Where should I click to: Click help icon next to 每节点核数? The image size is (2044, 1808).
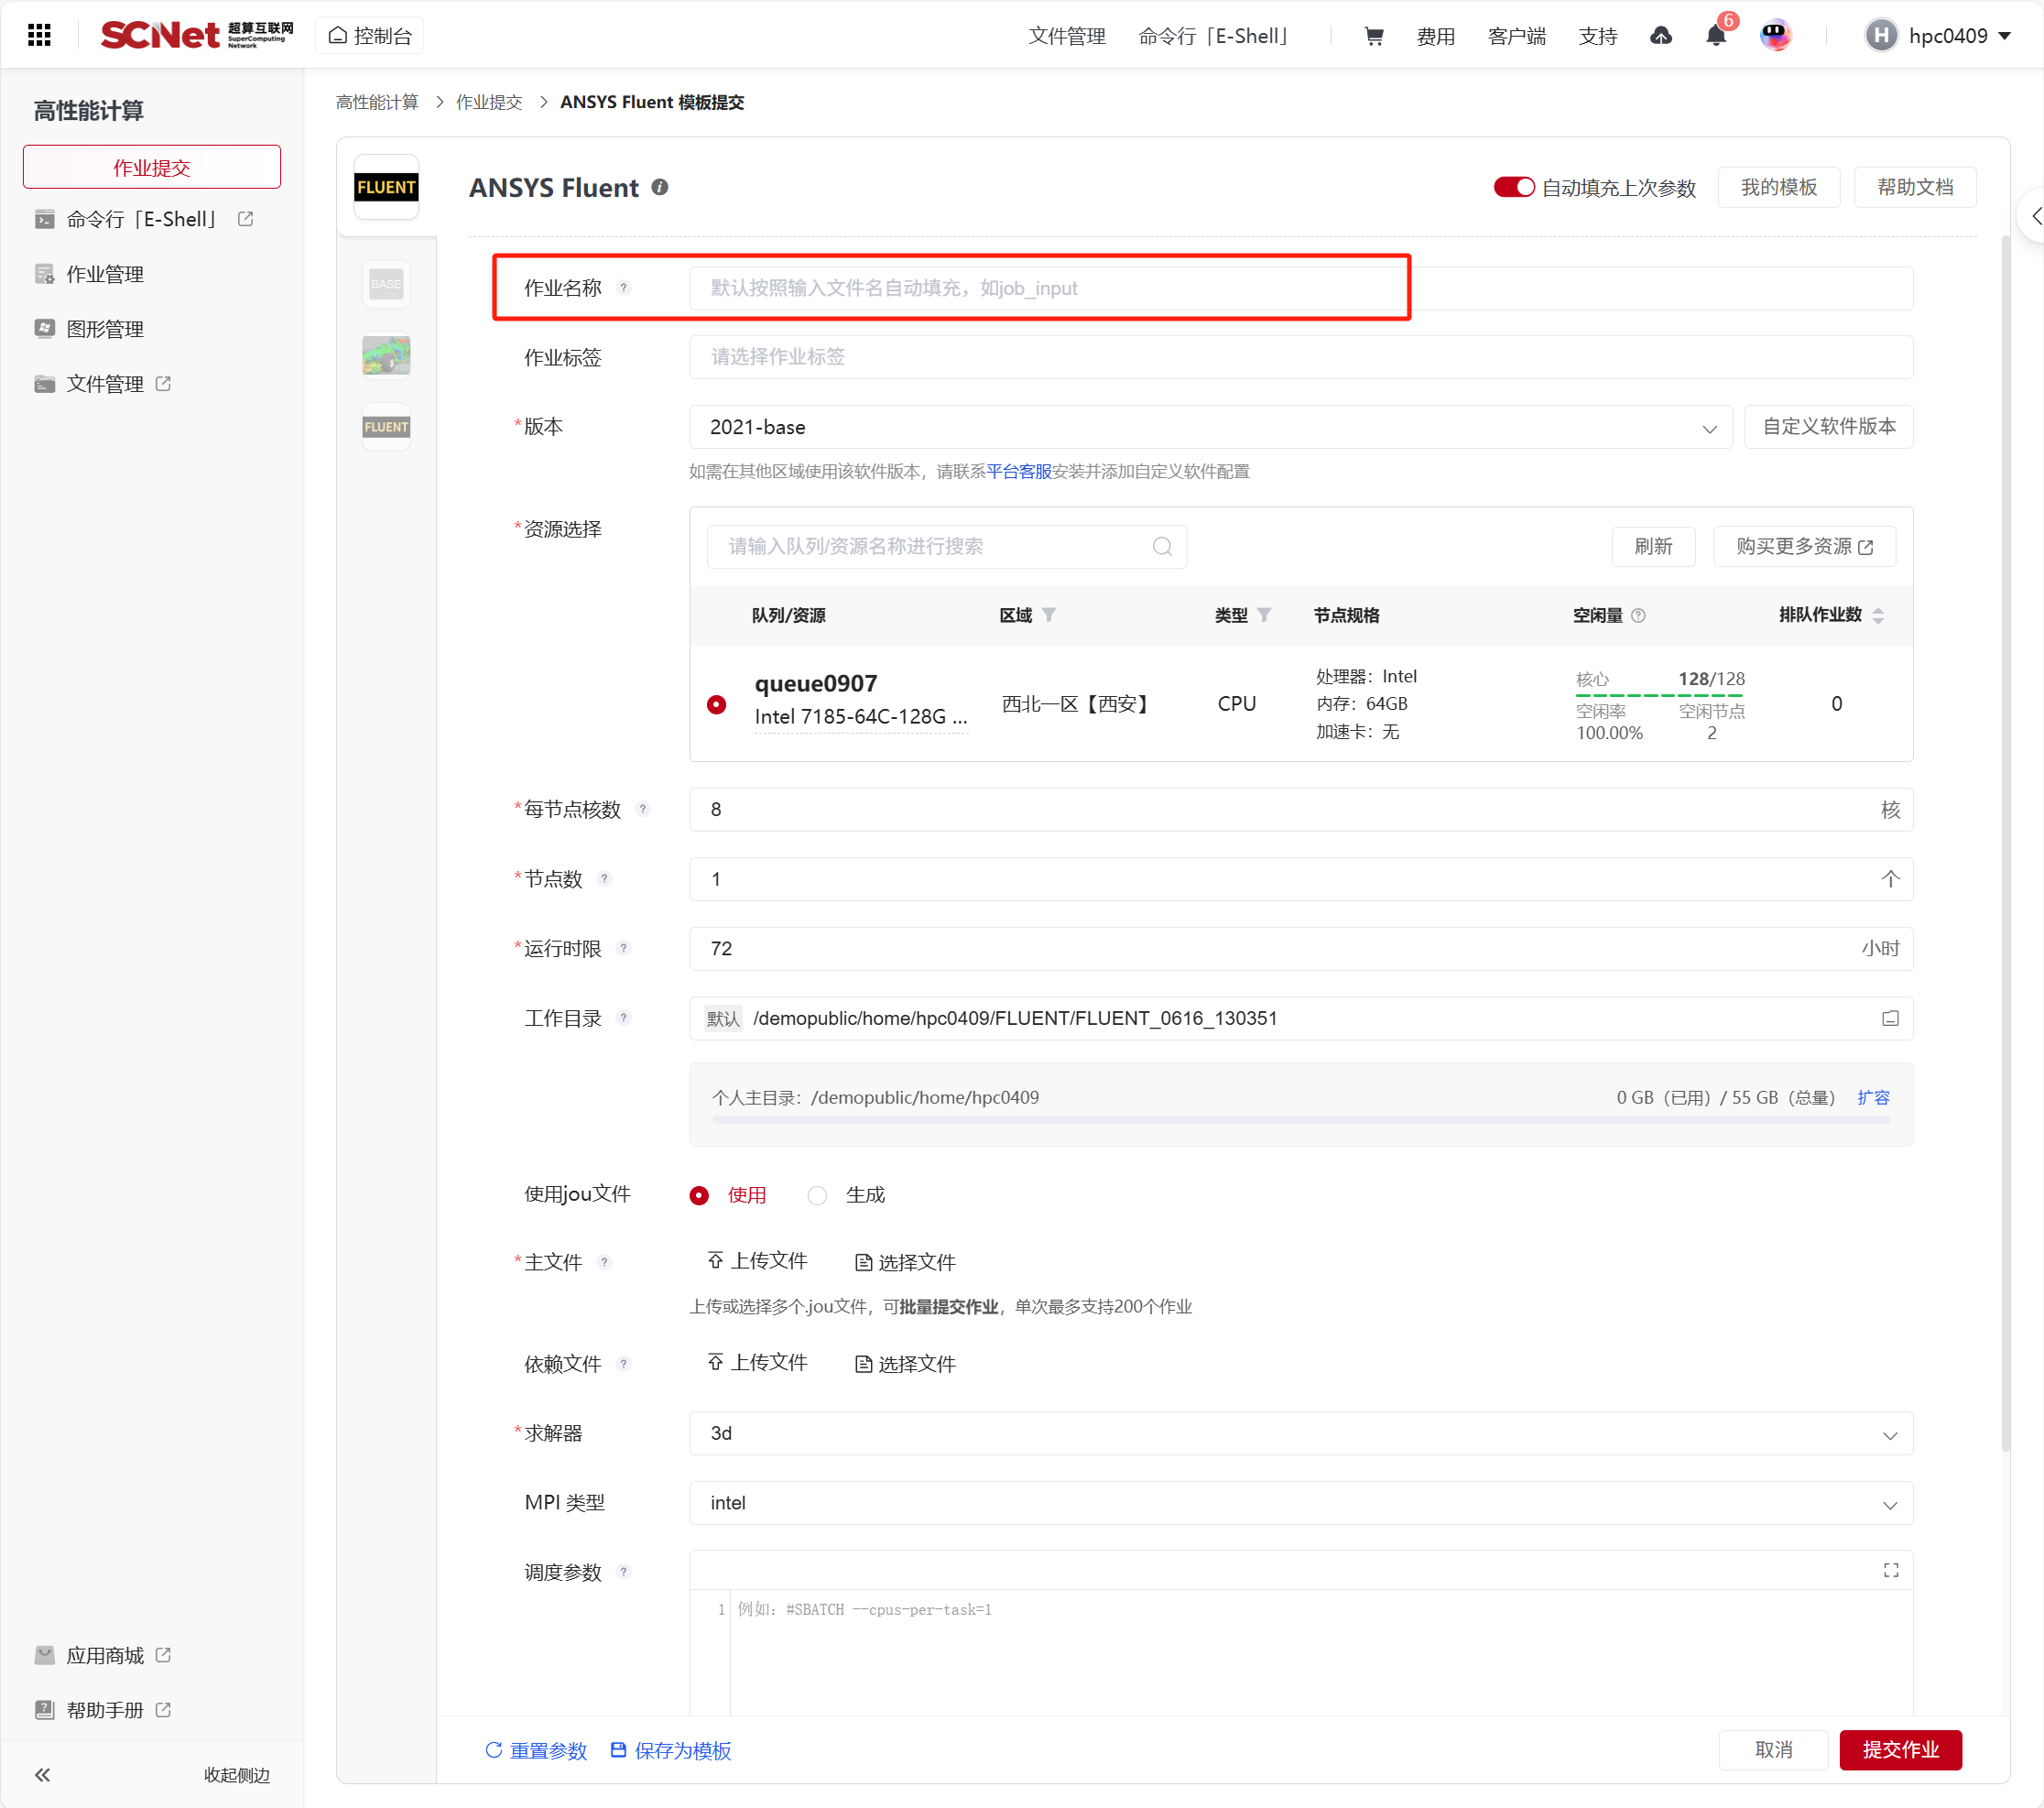pos(643,809)
